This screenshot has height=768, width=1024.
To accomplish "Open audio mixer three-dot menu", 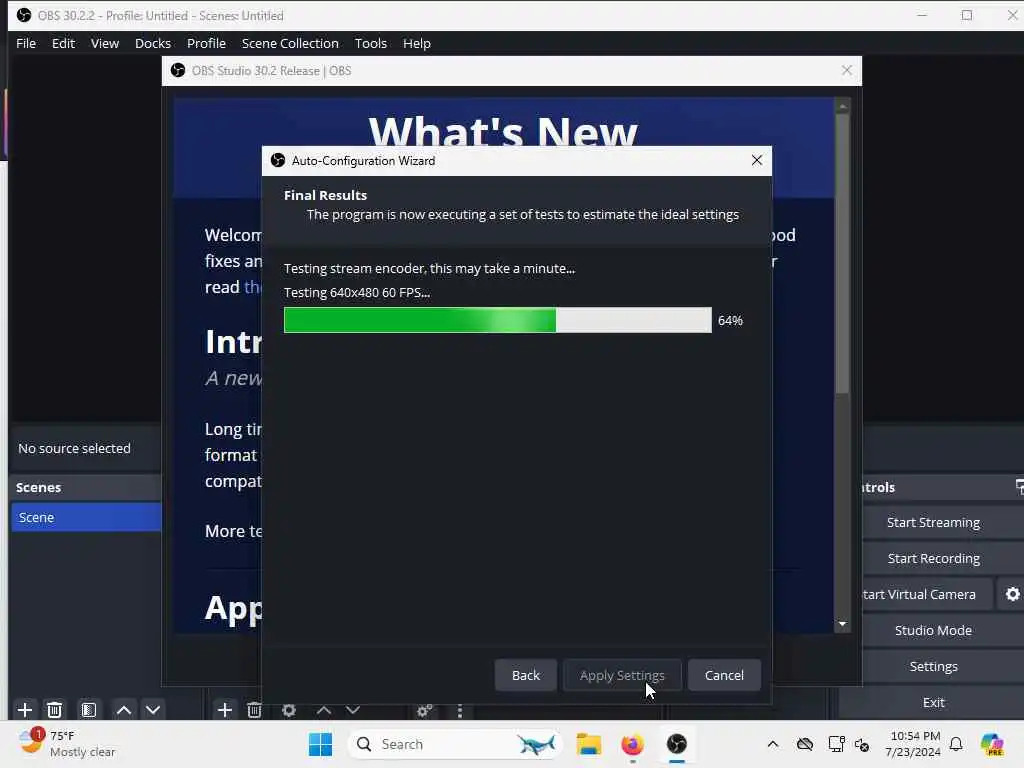I will (460, 710).
